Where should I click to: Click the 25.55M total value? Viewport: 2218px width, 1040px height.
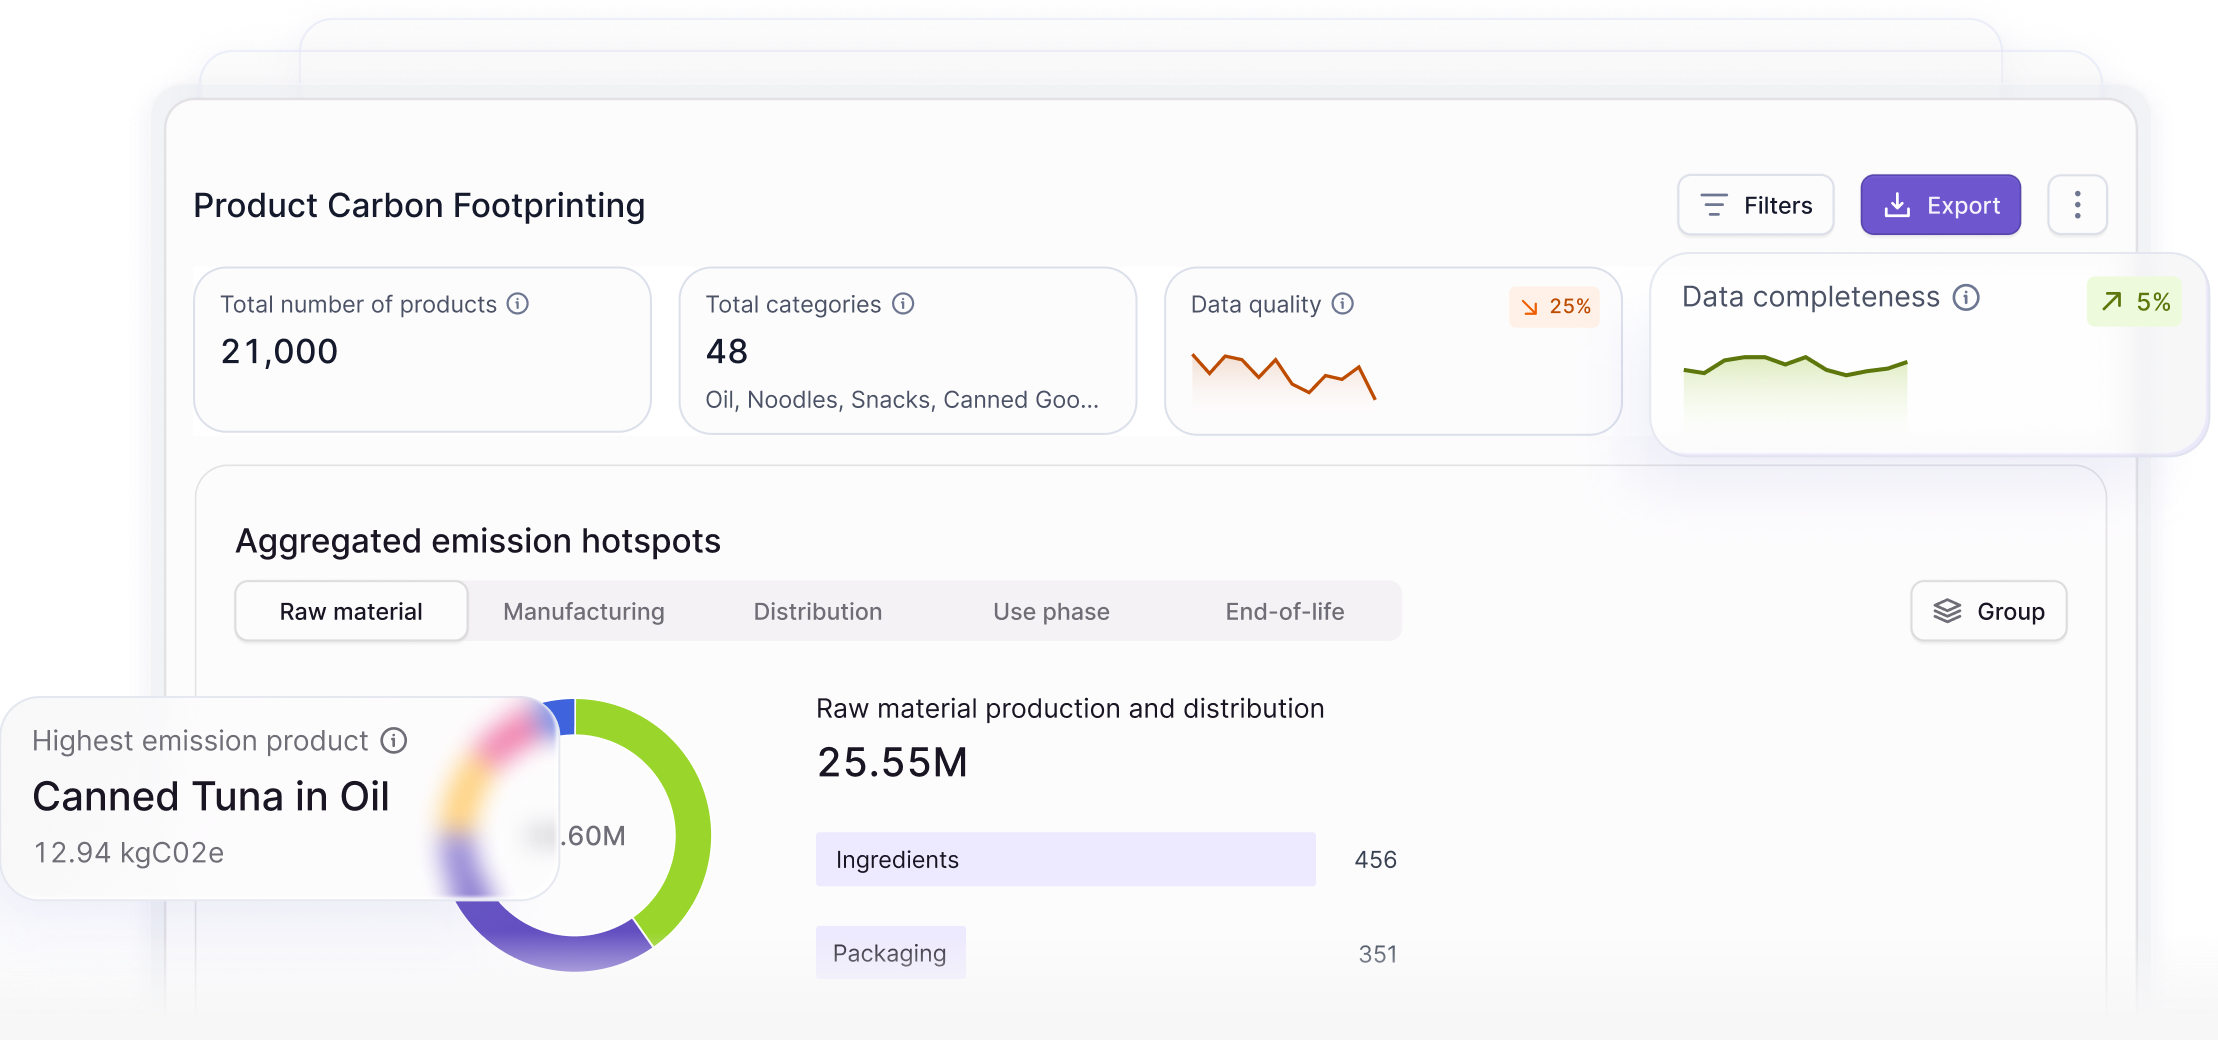[892, 762]
